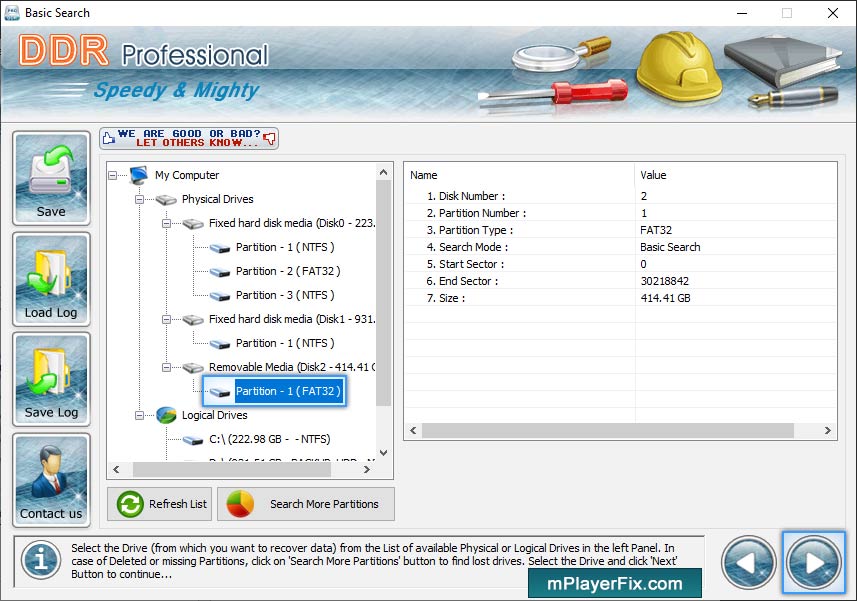
Task: Click the '4. Search Mode :' row
Action: [x=621, y=247]
